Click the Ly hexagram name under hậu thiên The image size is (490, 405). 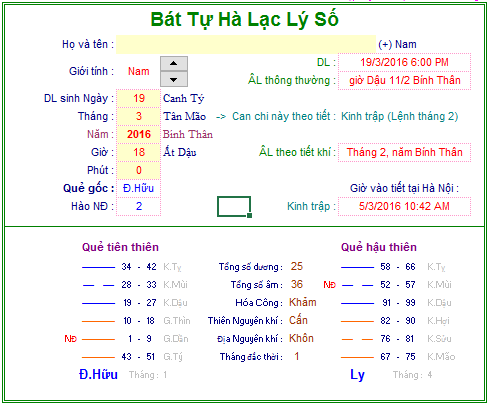tap(357, 375)
